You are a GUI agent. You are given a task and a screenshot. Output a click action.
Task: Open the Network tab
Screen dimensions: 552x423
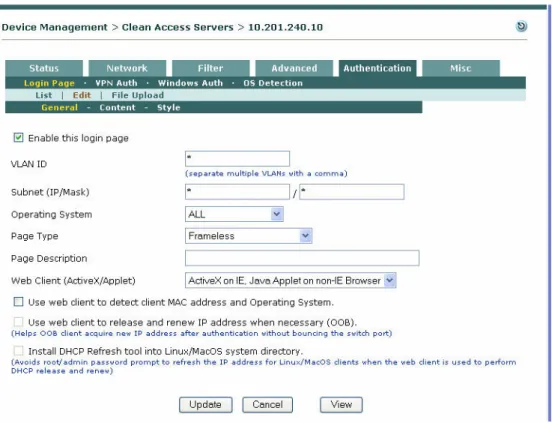127,68
